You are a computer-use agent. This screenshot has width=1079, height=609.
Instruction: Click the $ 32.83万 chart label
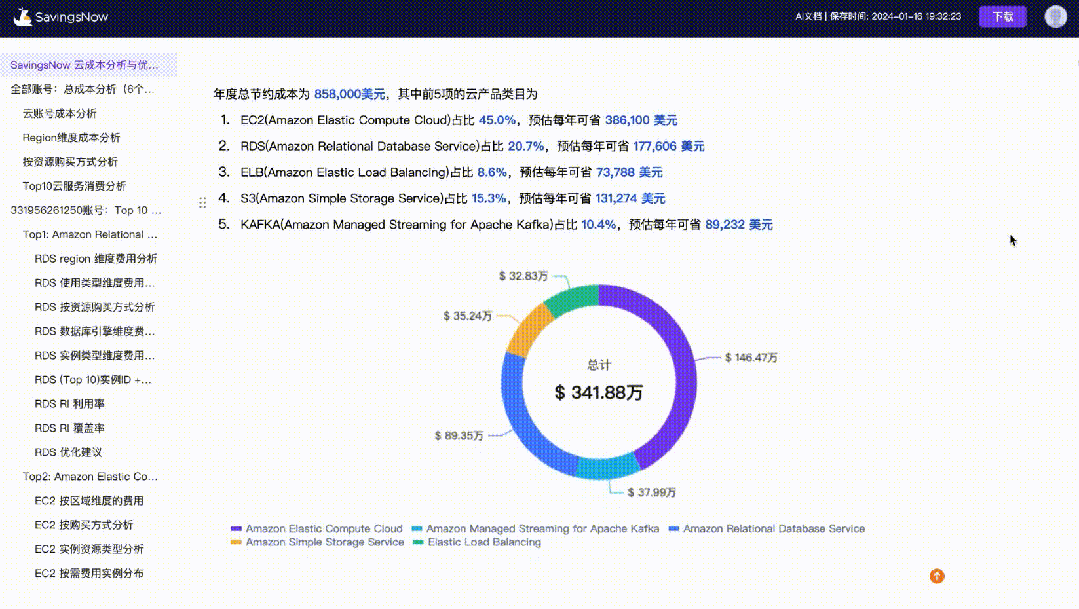[x=523, y=276]
